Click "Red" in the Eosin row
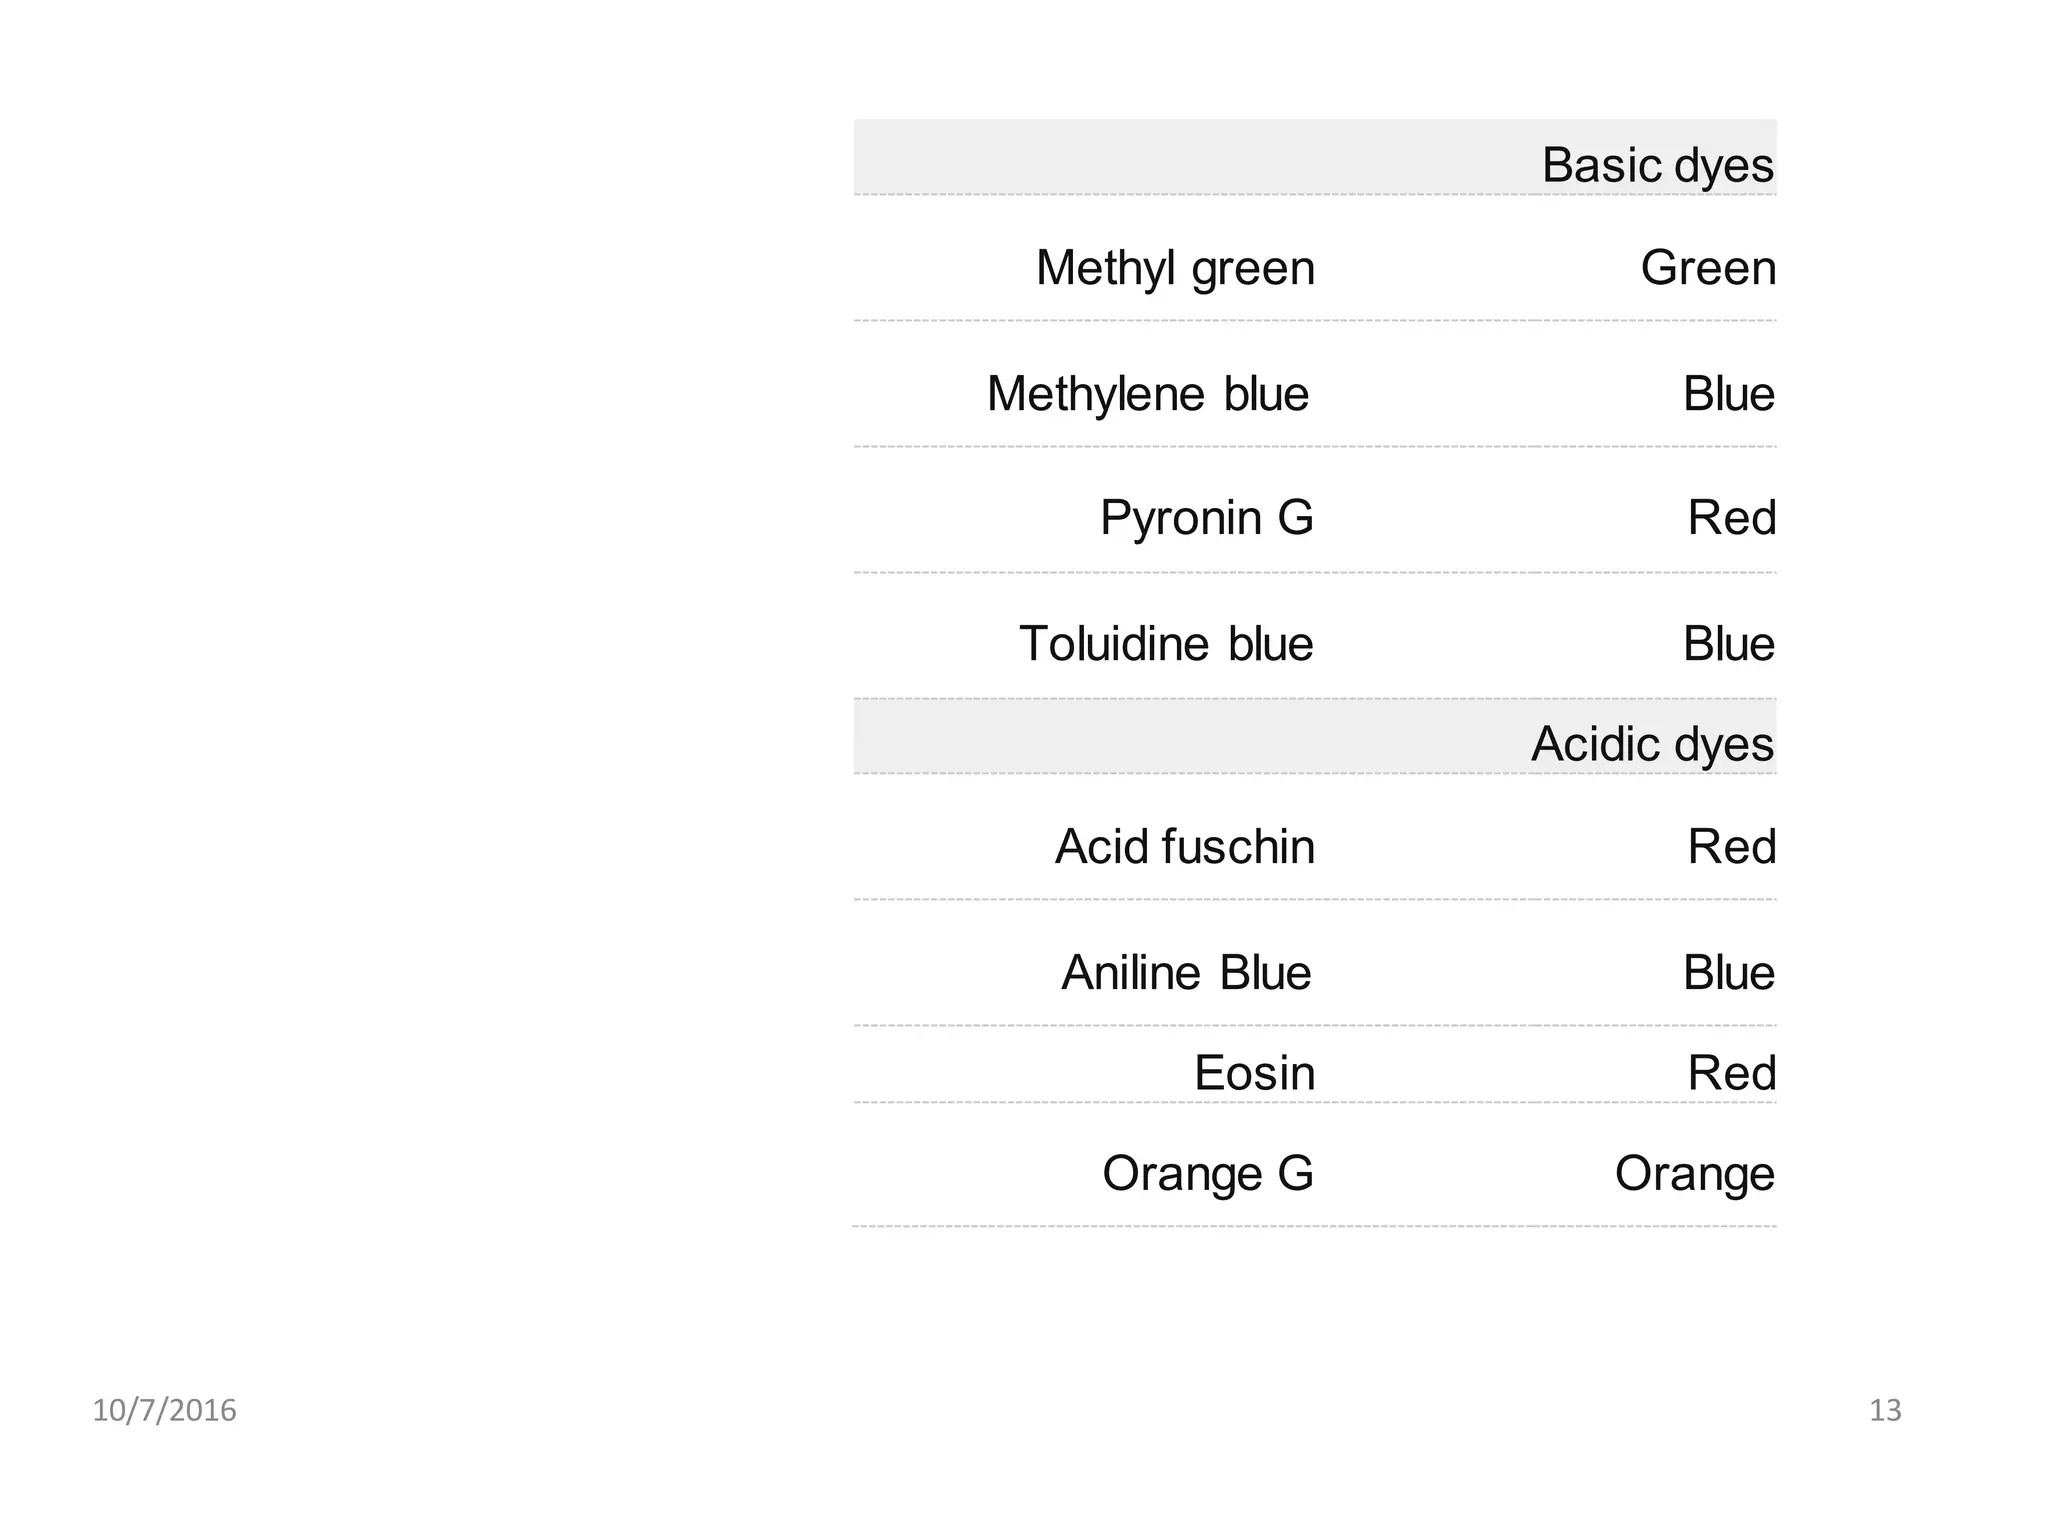This screenshot has width=2048, height=1536. tap(1731, 1074)
